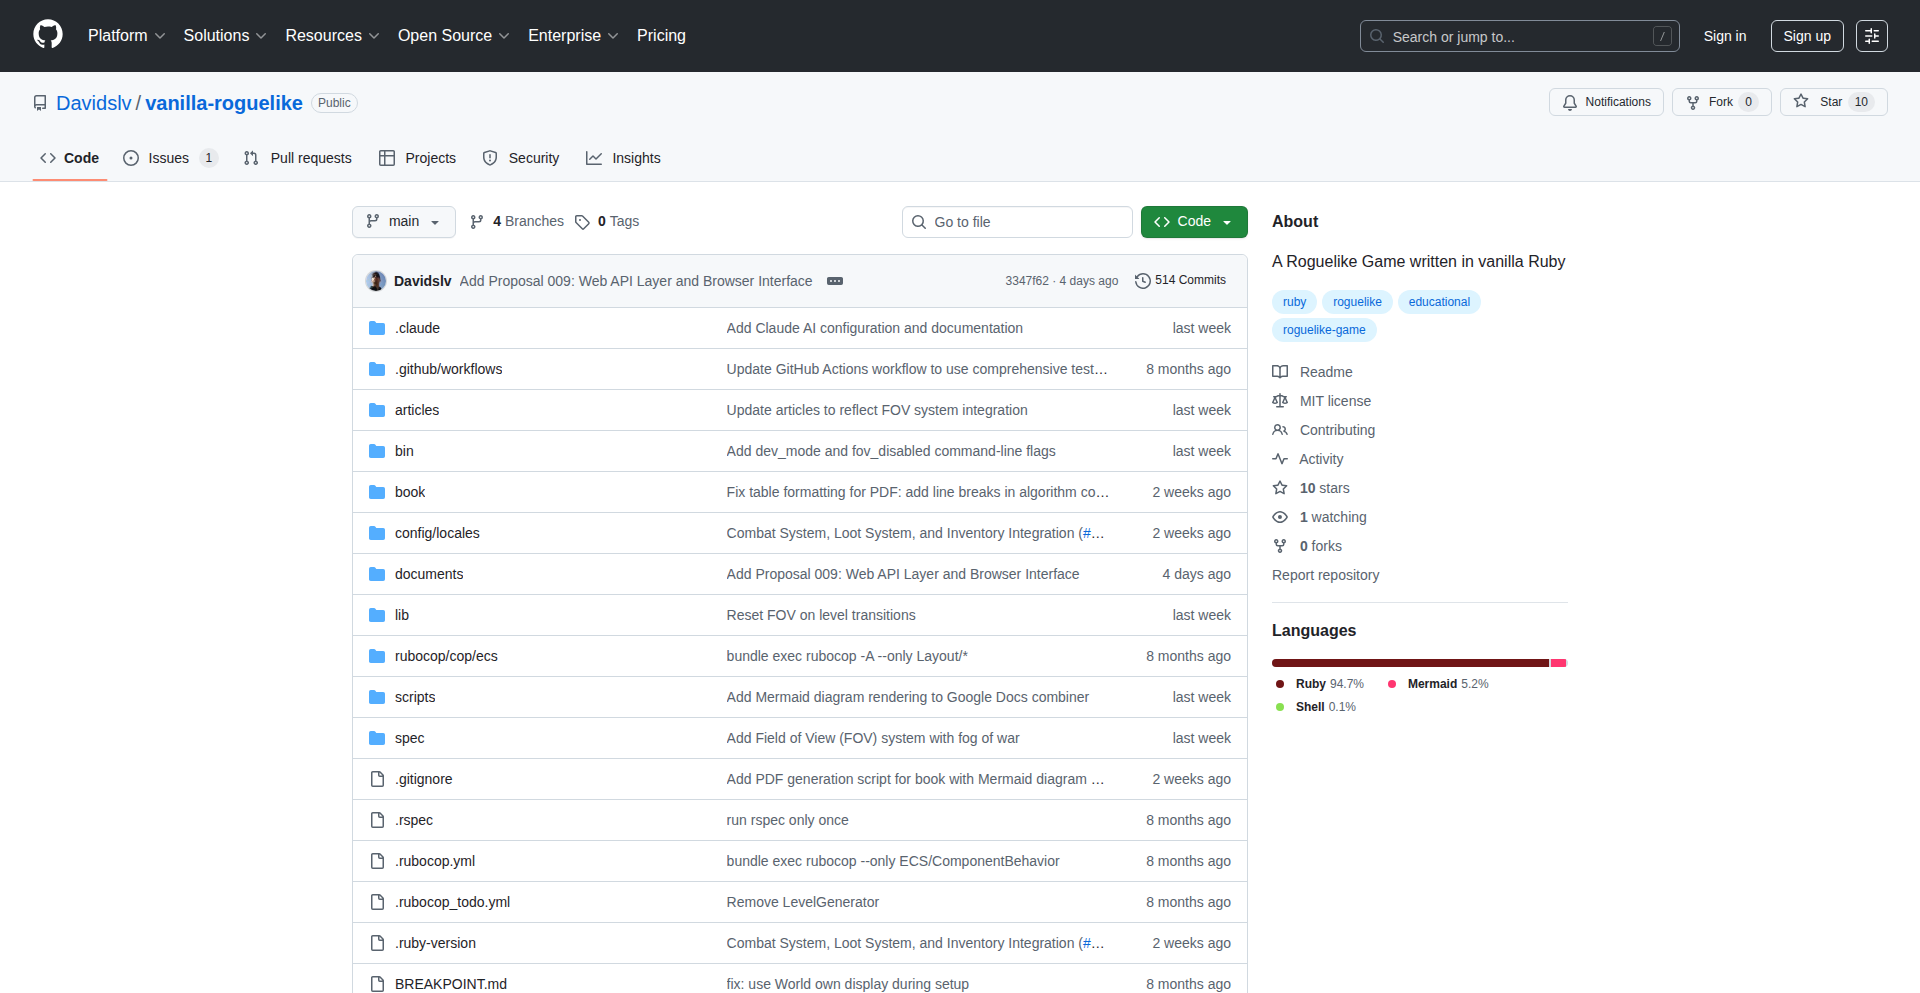Click the Notifications bell button
The width and height of the screenshot is (1920, 993).
pyautogui.click(x=1606, y=102)
